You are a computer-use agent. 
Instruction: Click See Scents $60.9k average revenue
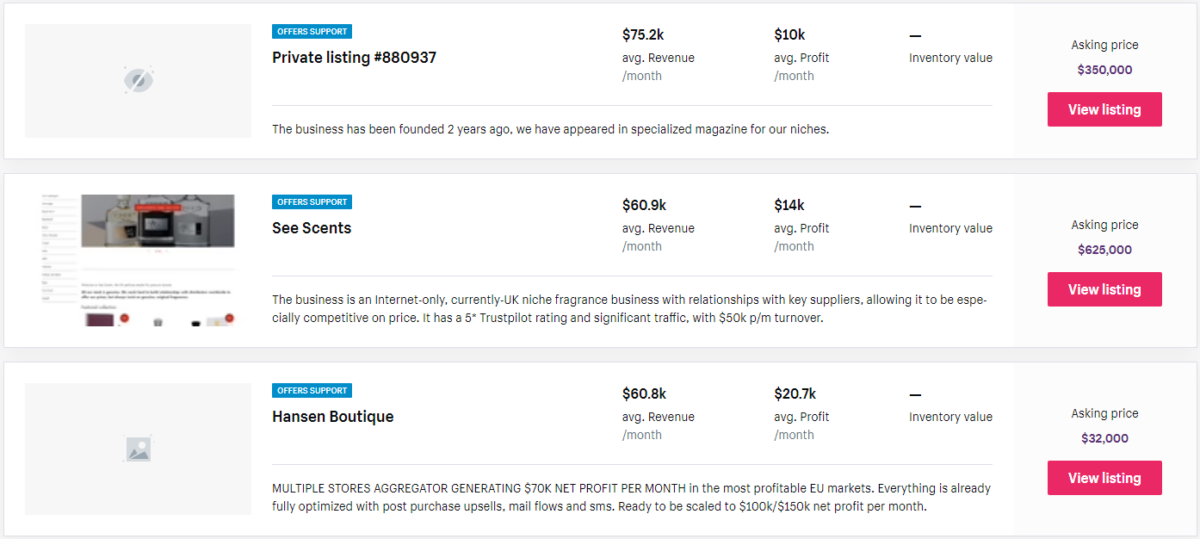click(x=644, y=205)
